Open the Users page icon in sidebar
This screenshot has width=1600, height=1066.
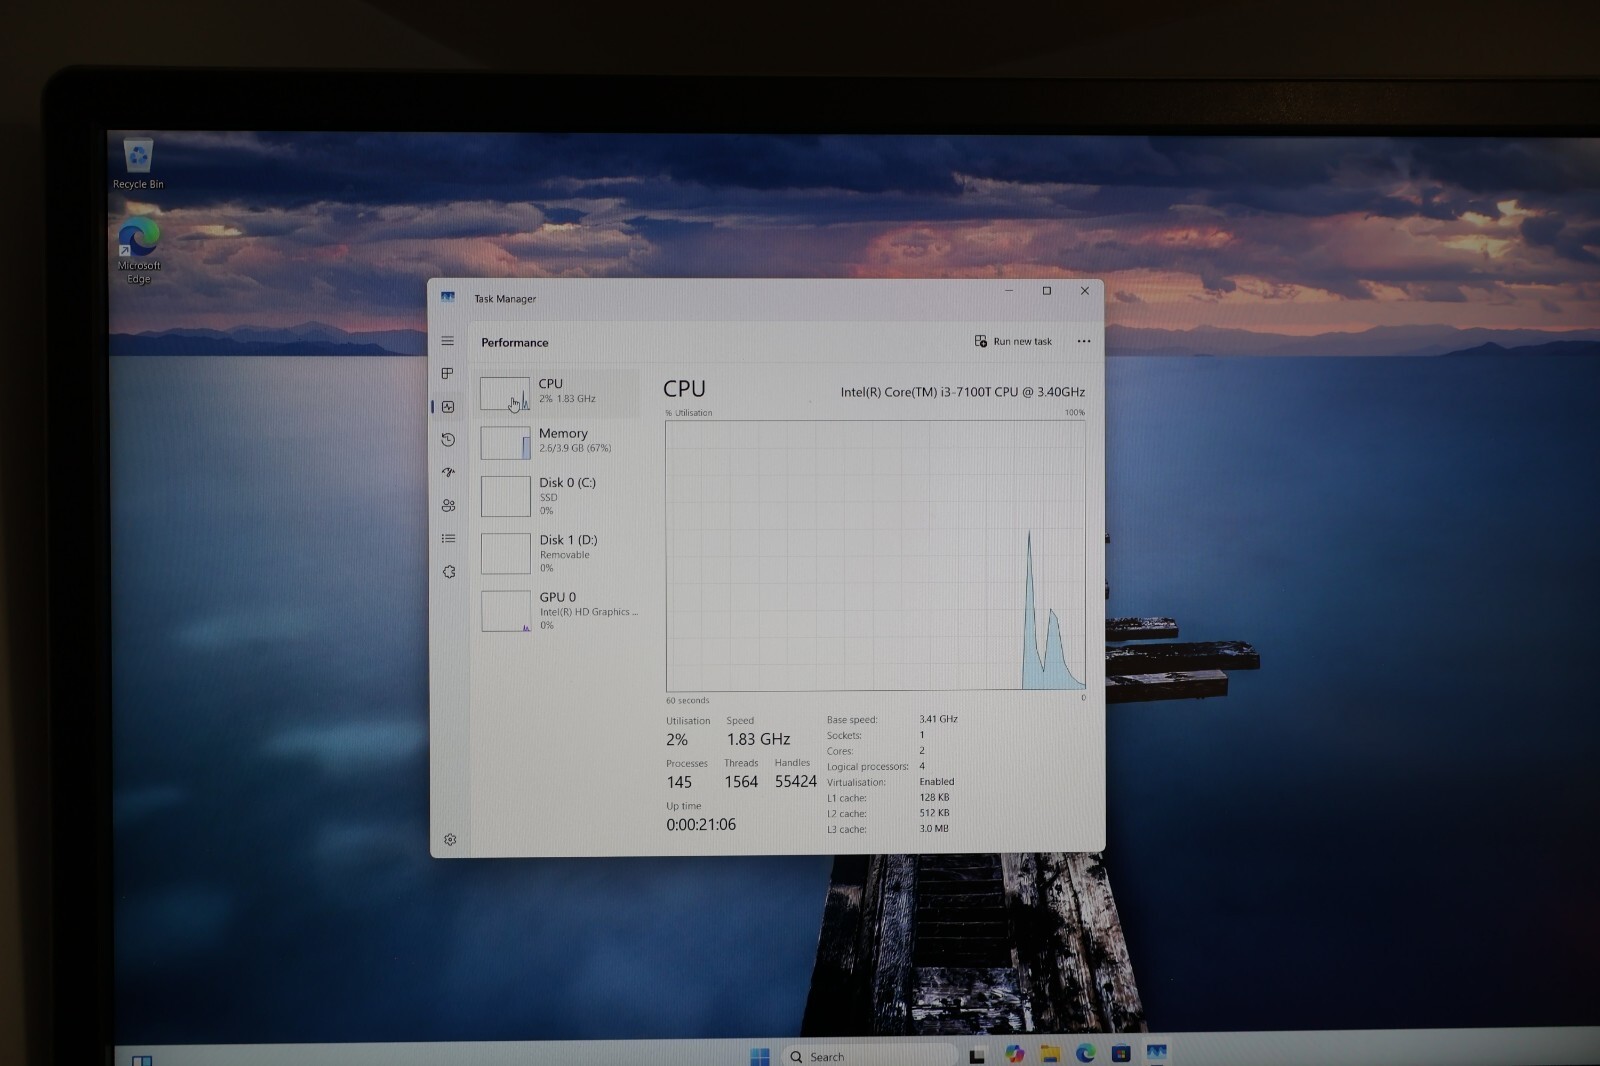tap(448, 505)
